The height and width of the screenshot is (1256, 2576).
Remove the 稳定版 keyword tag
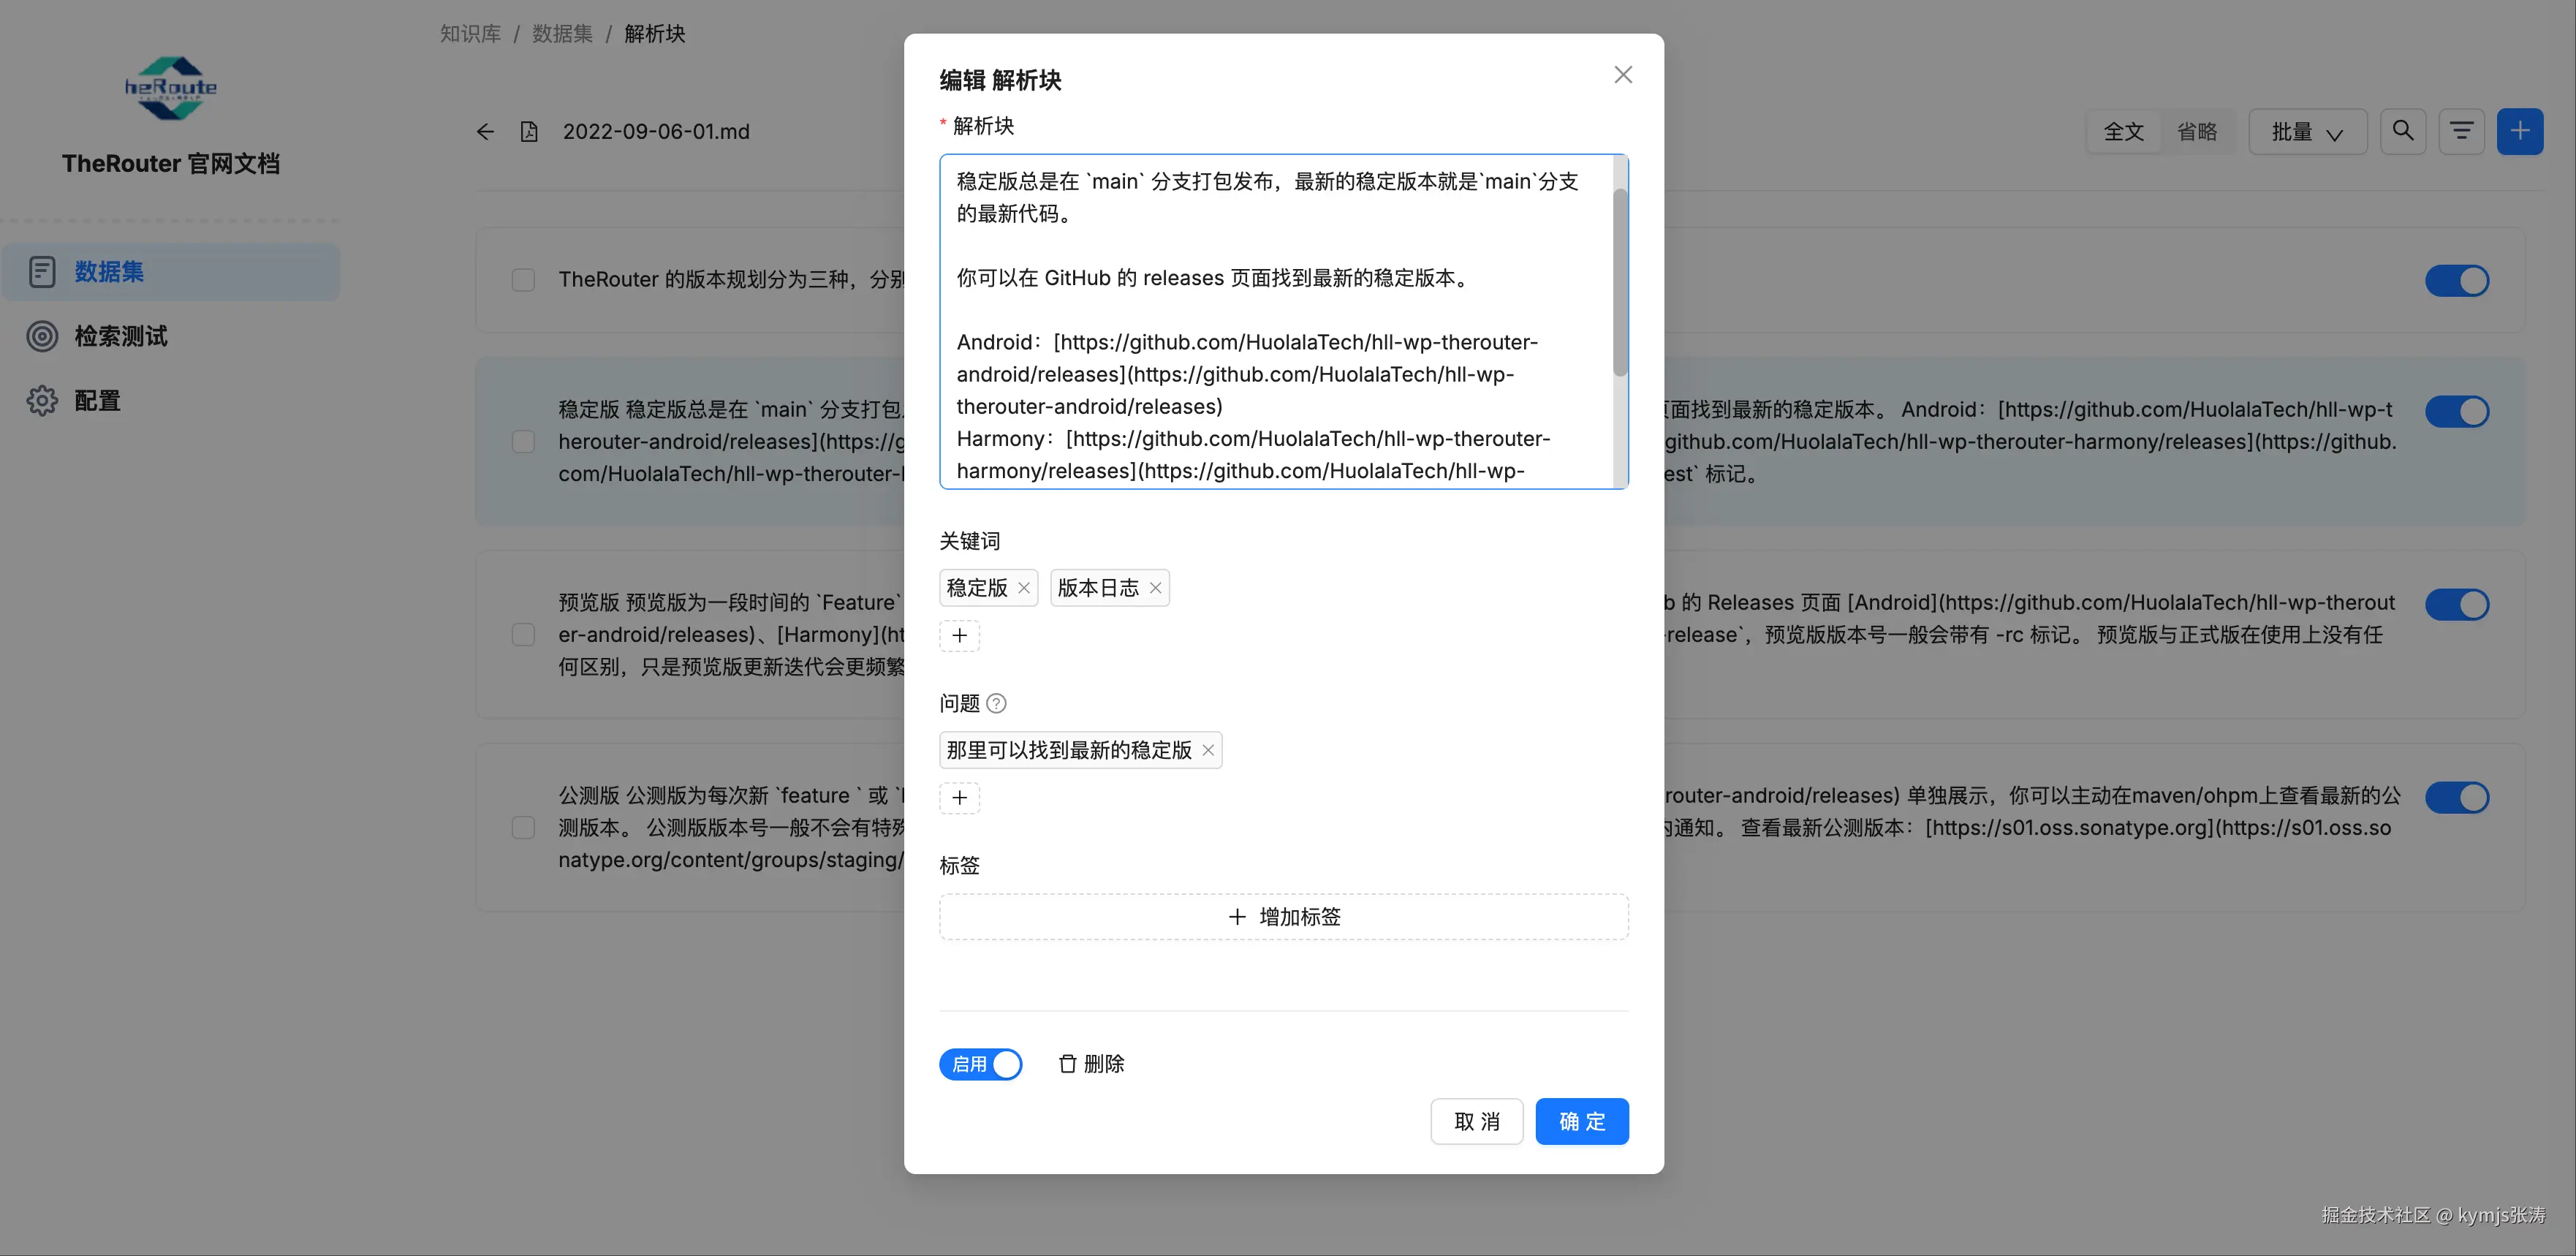(1024, 588)
